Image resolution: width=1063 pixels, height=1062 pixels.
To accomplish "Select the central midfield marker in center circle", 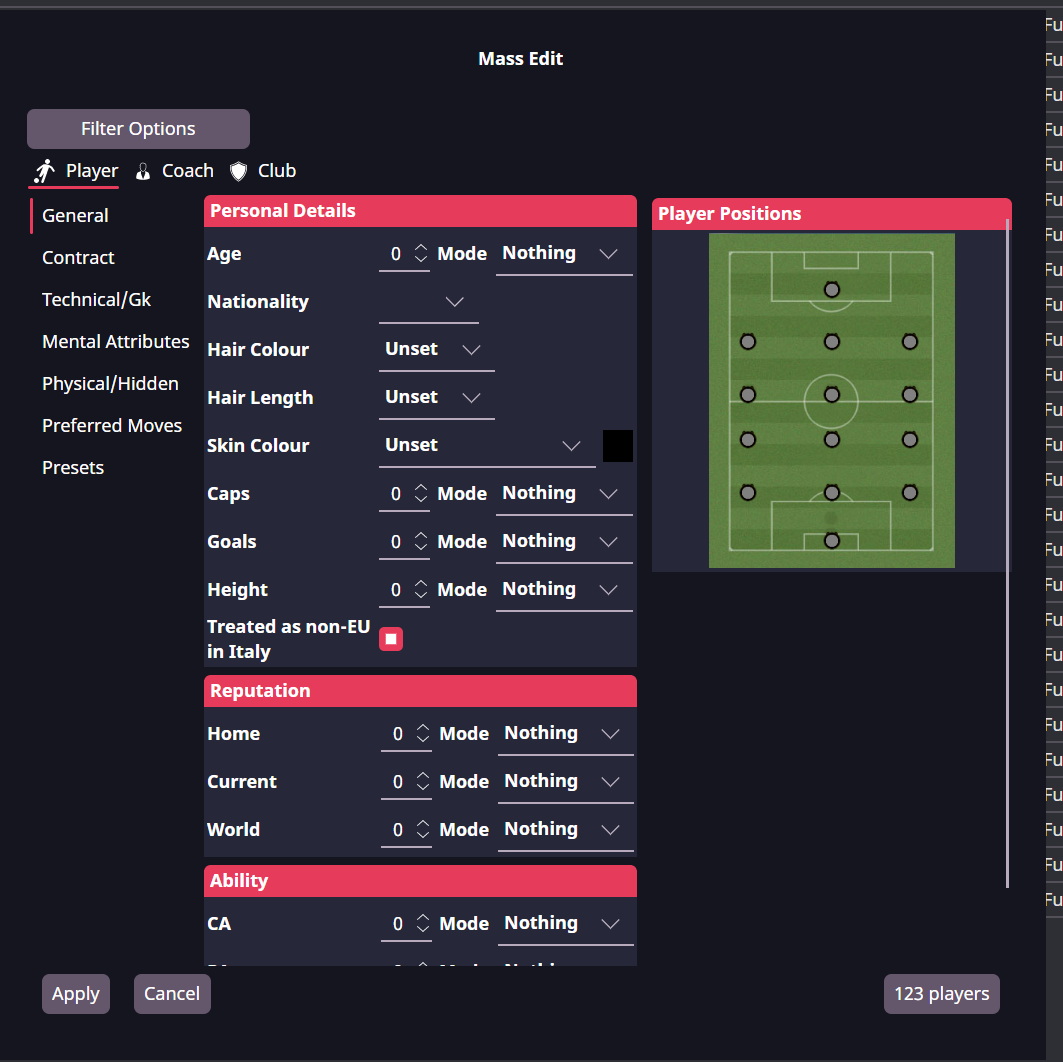I will (831, 394).
